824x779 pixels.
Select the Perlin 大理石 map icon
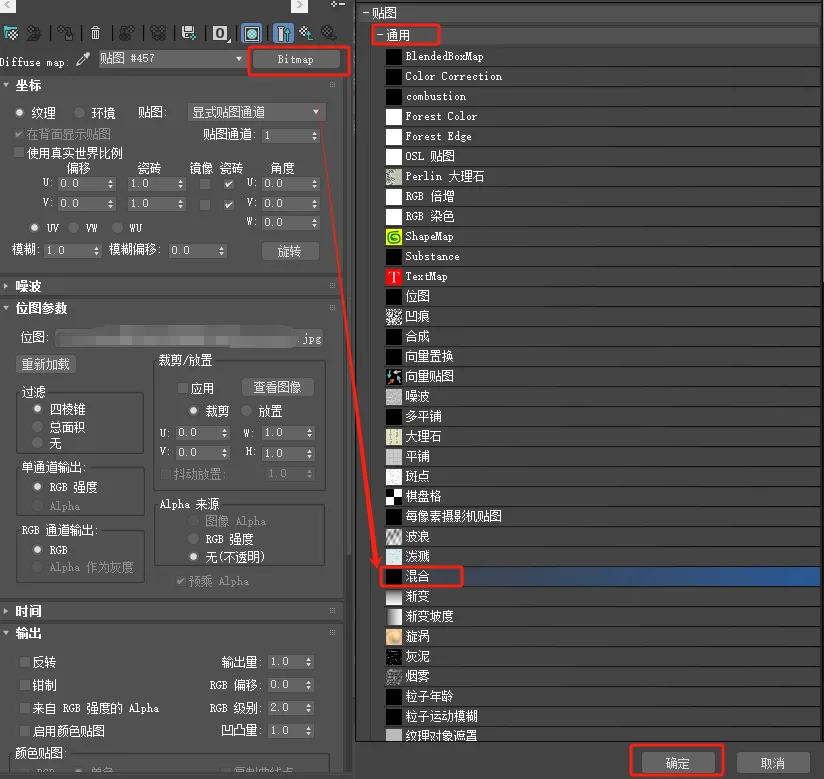pyautogui.click(x=394, y=177)
